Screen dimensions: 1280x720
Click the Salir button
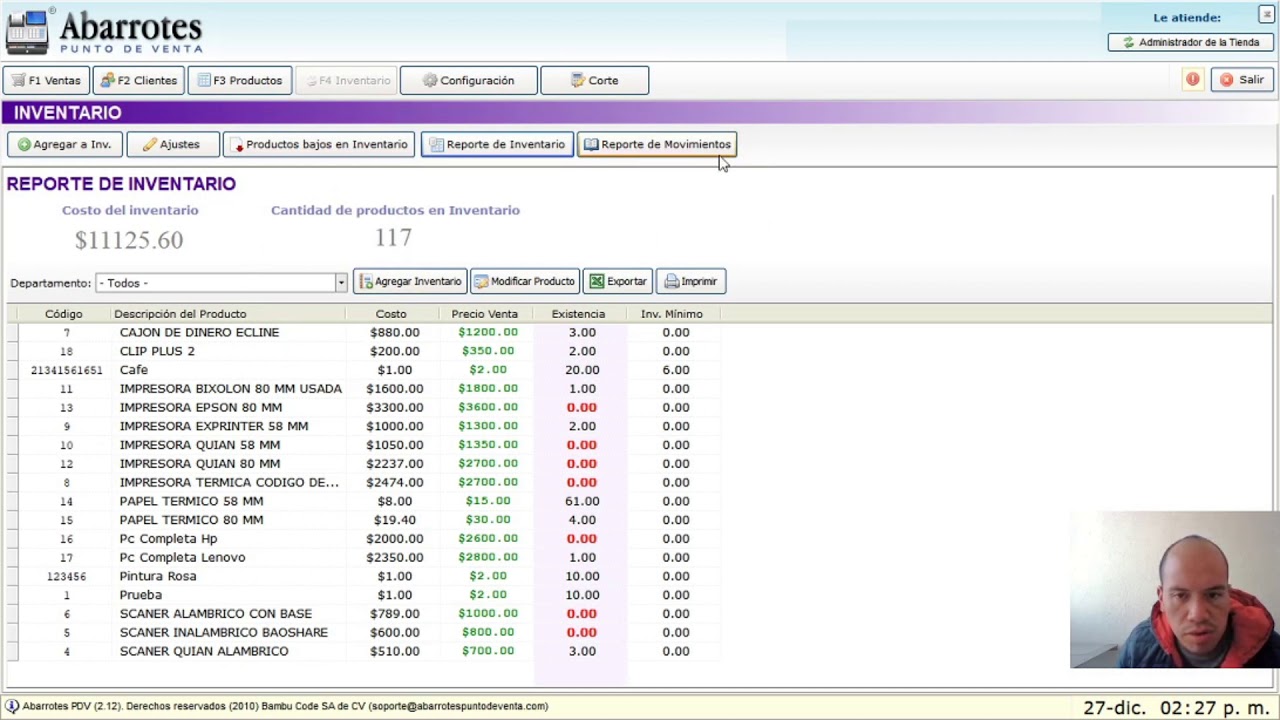(1242, 80)
